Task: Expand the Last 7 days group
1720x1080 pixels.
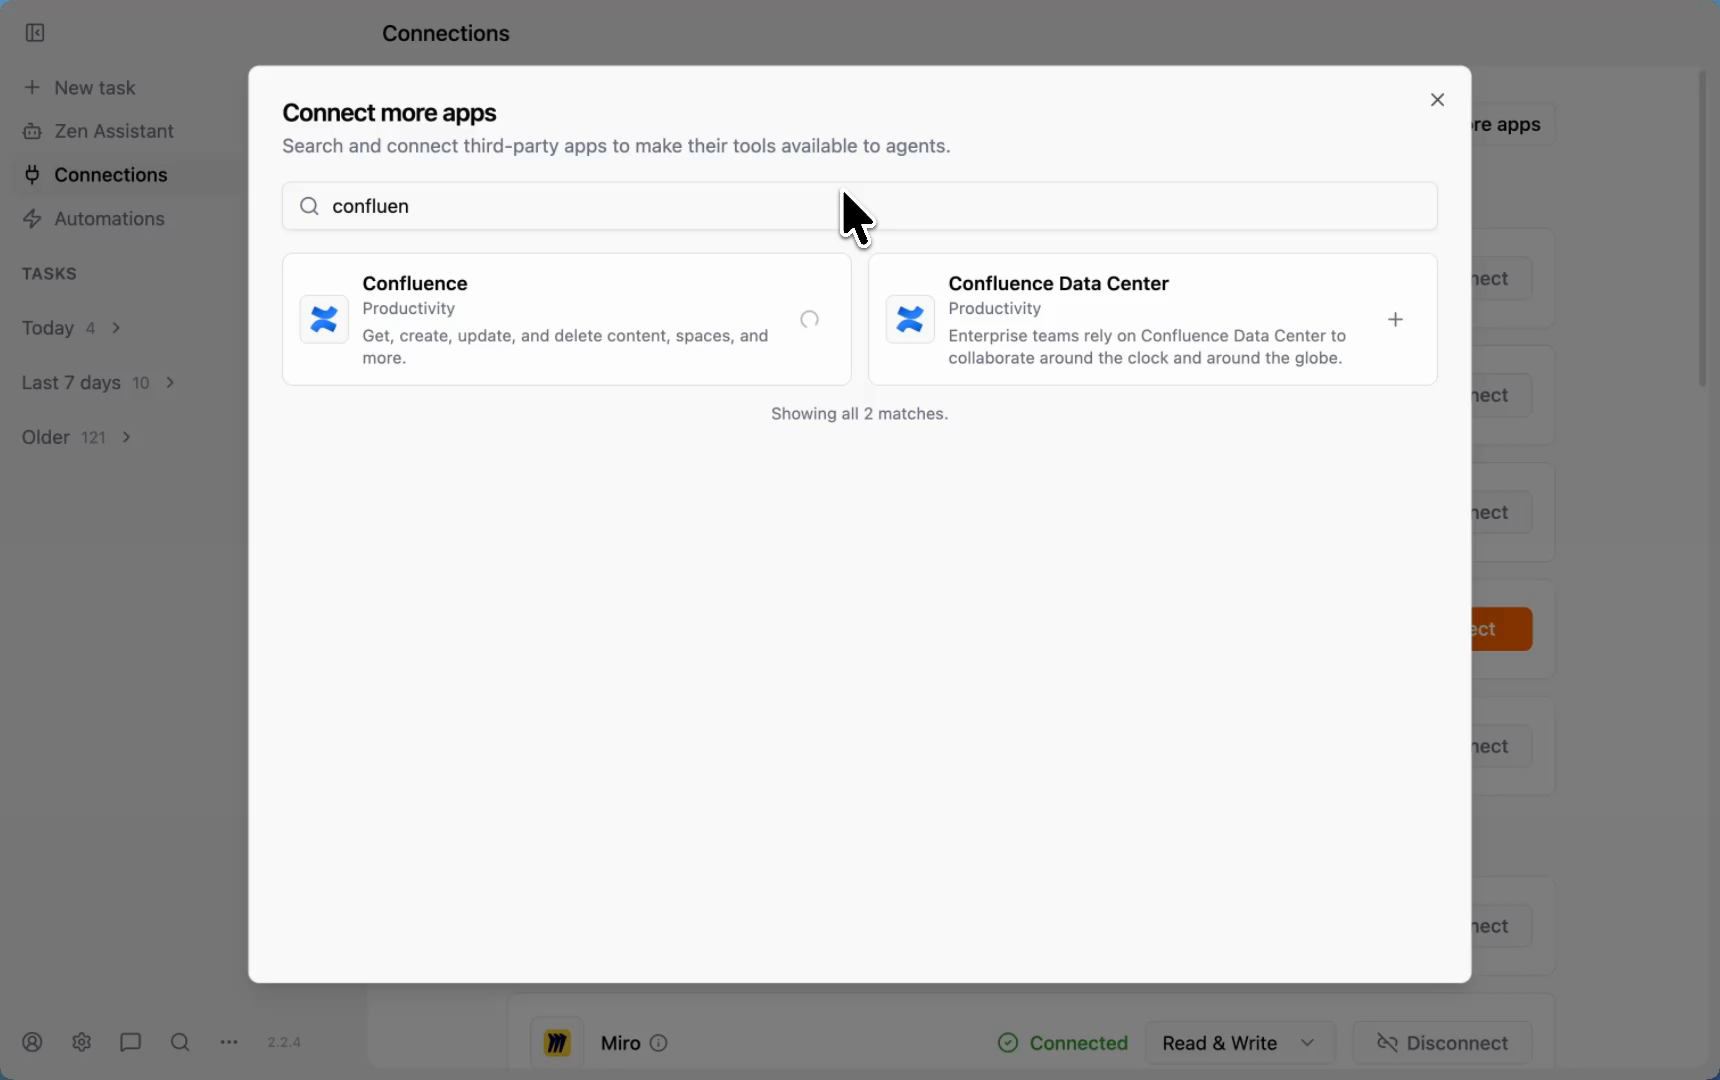Action: coord(99,383)
